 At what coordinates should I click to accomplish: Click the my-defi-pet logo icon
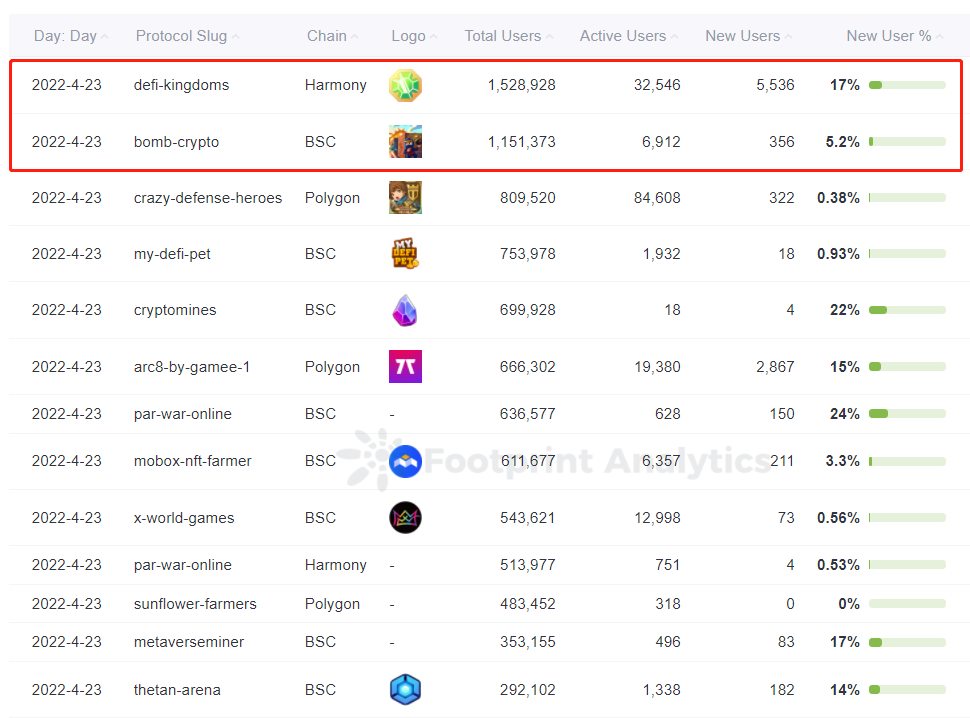coord(405,254)
